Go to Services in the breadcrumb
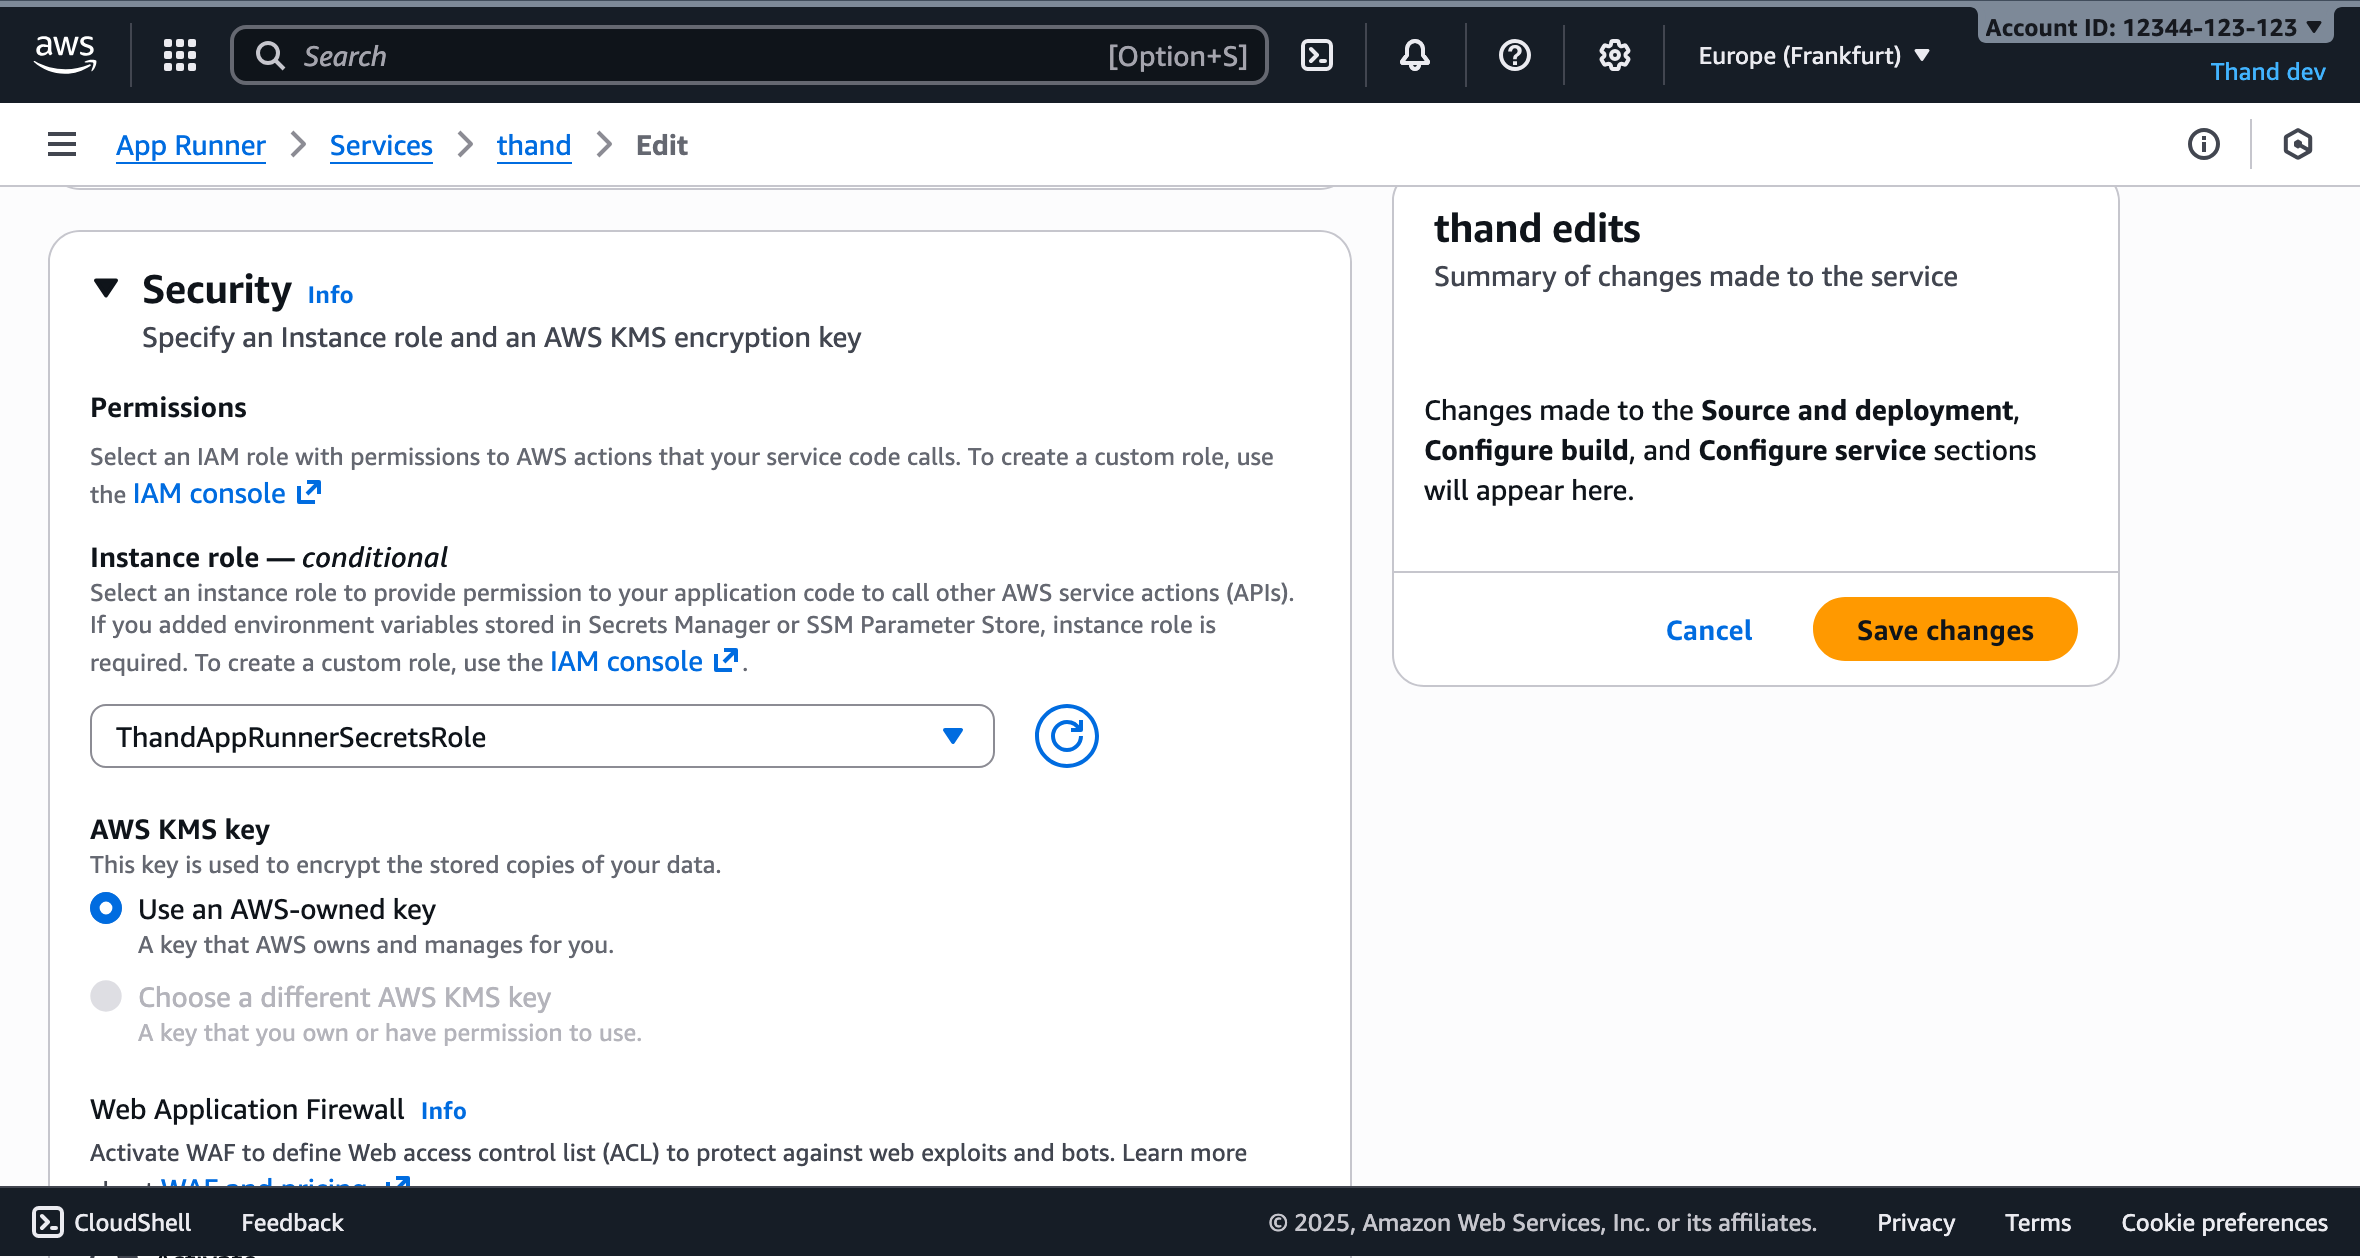The image size is (2360, 1258). [381, 145]
